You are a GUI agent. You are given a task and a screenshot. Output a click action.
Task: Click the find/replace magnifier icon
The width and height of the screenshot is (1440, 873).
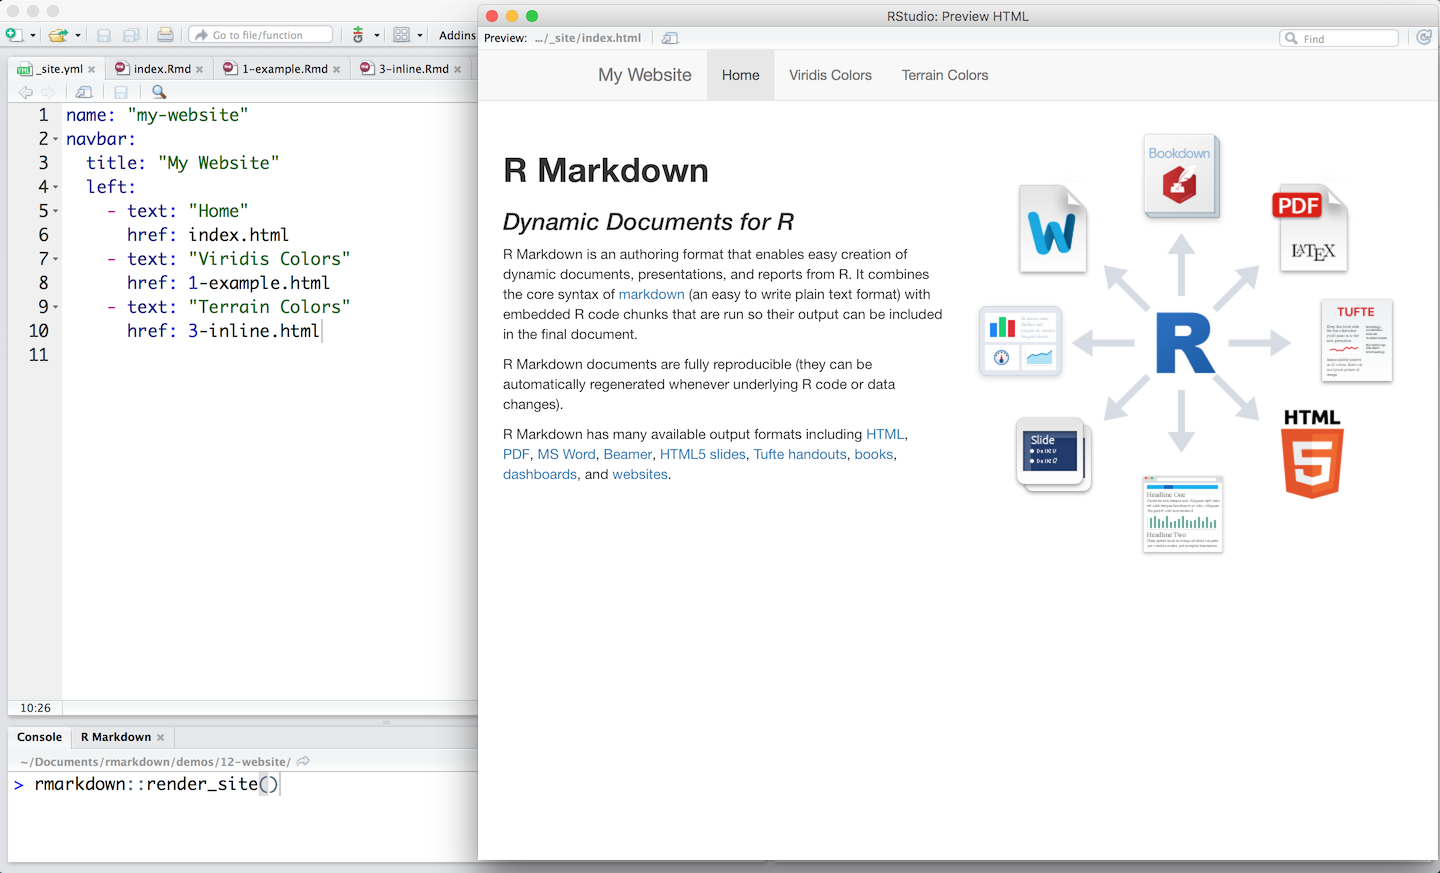point(159,92)
